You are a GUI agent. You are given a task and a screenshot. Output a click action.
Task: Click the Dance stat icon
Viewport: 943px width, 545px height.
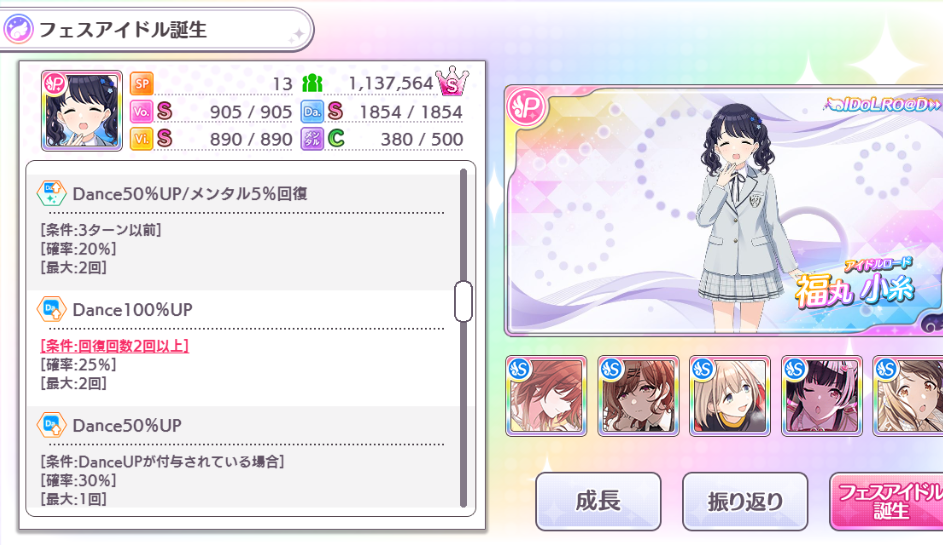point(312,111)
